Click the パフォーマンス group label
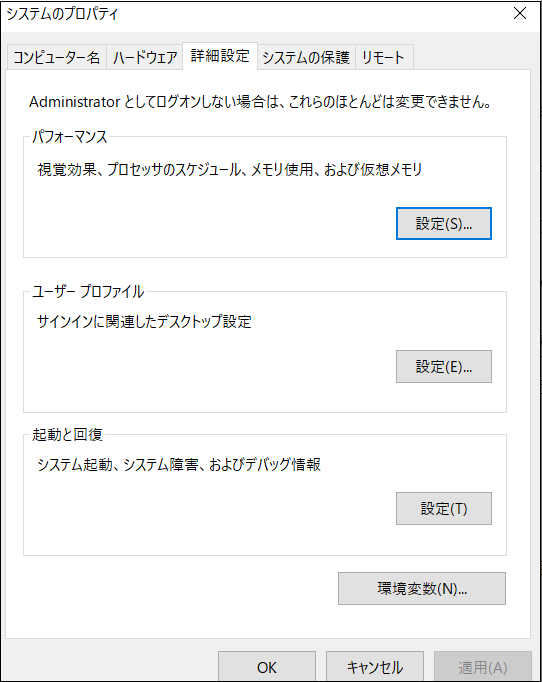The width and height of the screenshot is (542, 682). point(70,137)
